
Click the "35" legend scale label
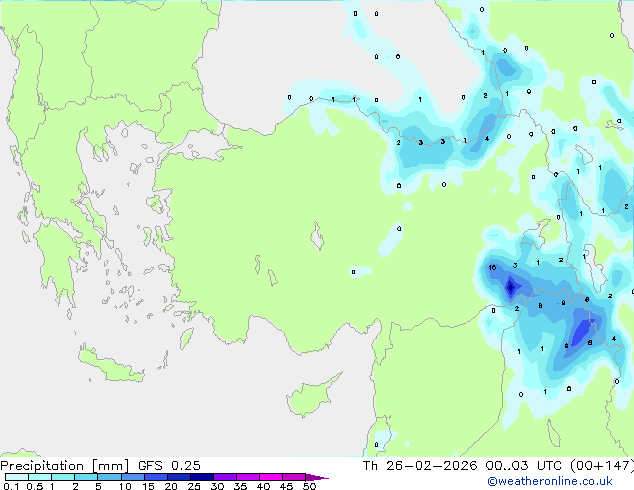[x=240, y=486]
